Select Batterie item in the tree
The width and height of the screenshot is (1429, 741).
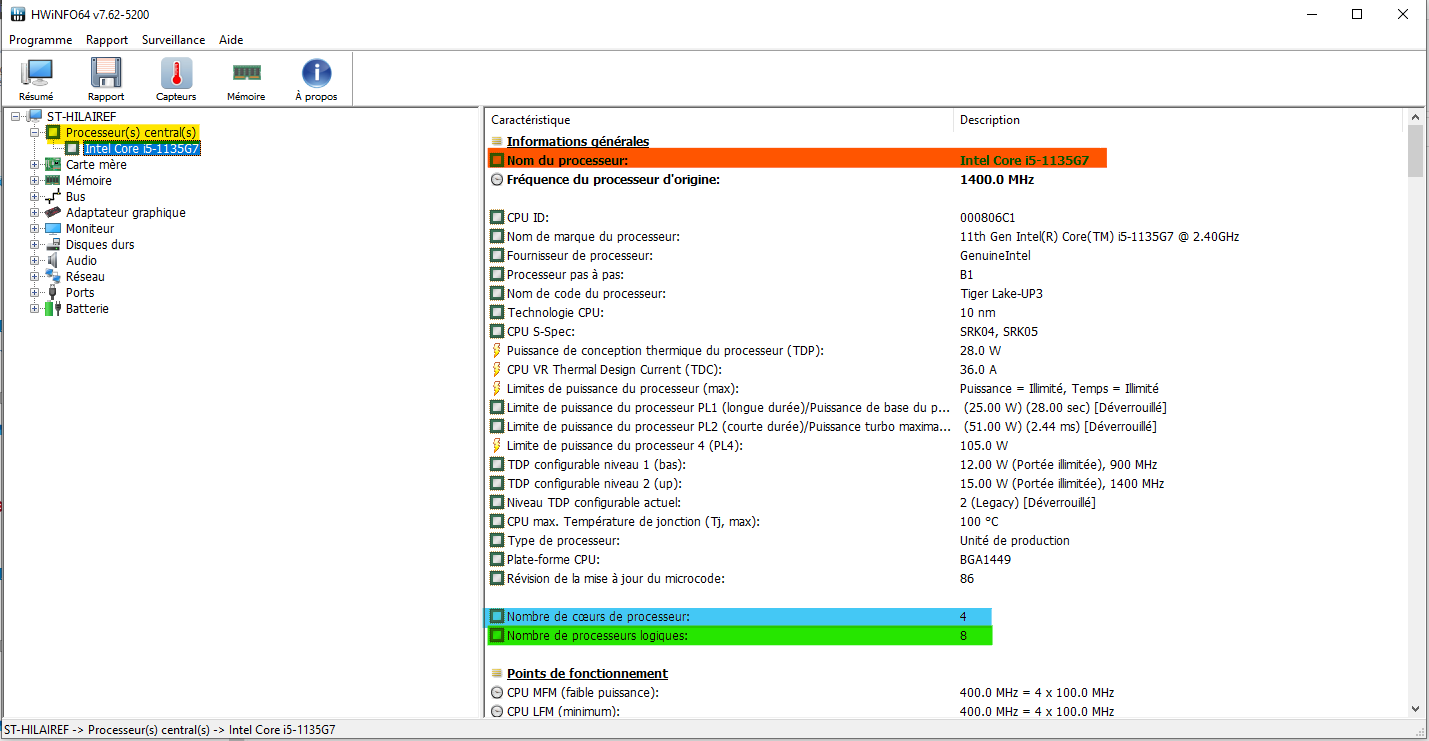pyautogui.click(x=87, y=309)
